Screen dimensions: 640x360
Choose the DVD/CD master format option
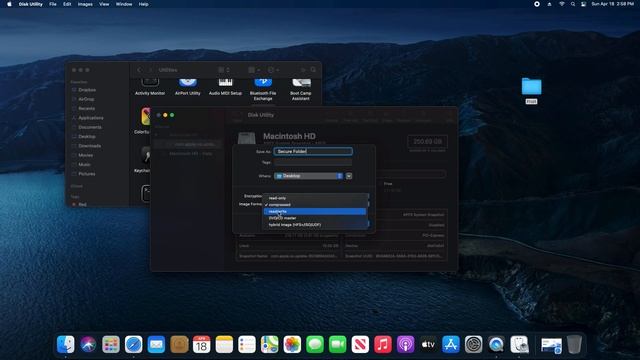pyautogui.click(x=315, y=218)
